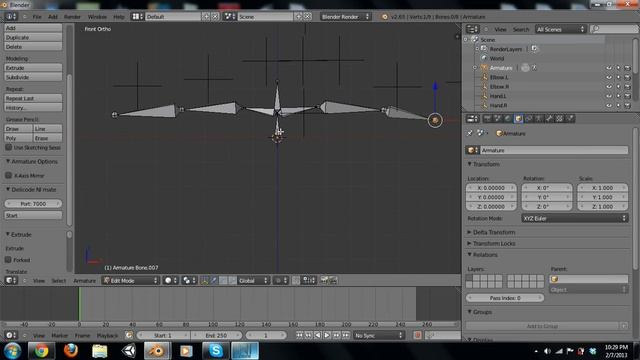Open the Render properties tab icon
This screenshot has width=640, height=360.
point(487,119)
